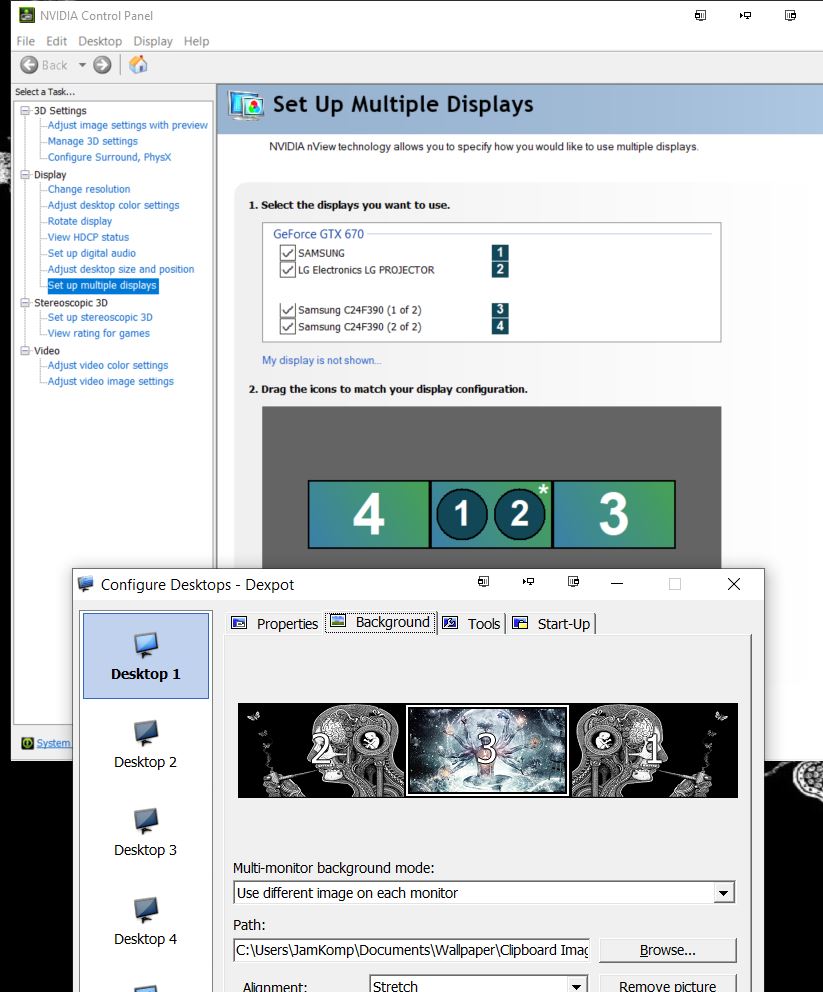This screenshot has width=823, height=992.
Task: Uncheck Samsung C24F390 (1 of 2)
Action: 287,311
